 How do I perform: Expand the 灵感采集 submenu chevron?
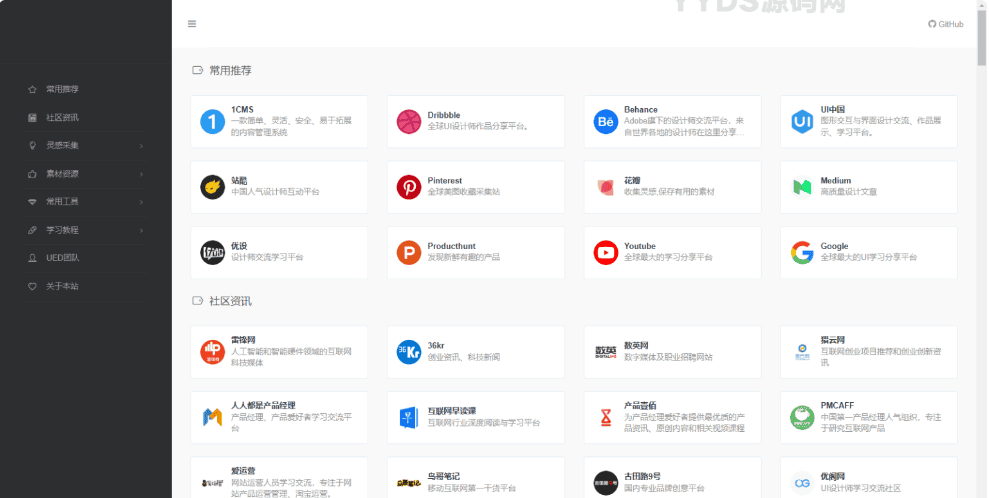tap(141, 146)
